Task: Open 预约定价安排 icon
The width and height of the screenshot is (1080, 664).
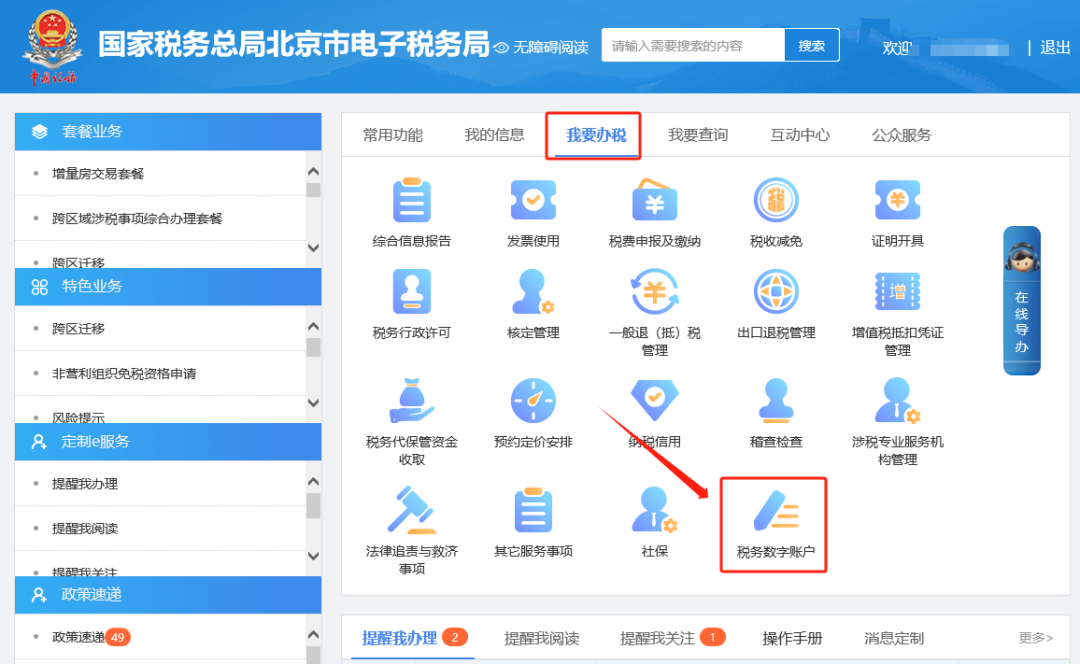Action: point(533,401)
